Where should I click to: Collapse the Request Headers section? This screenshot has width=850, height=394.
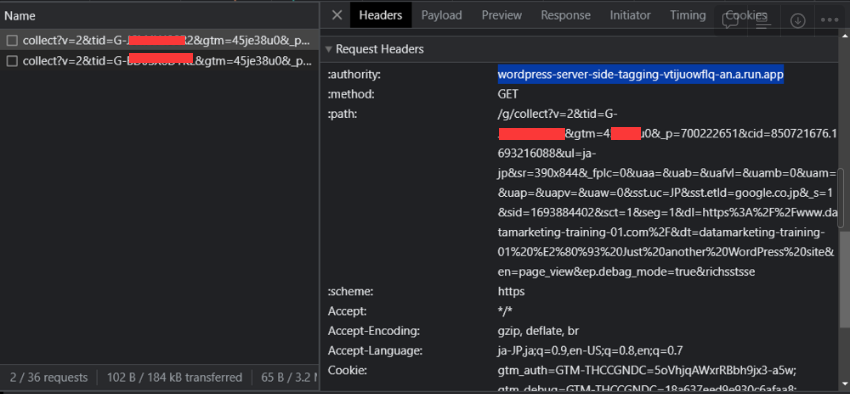click(329, 49)
